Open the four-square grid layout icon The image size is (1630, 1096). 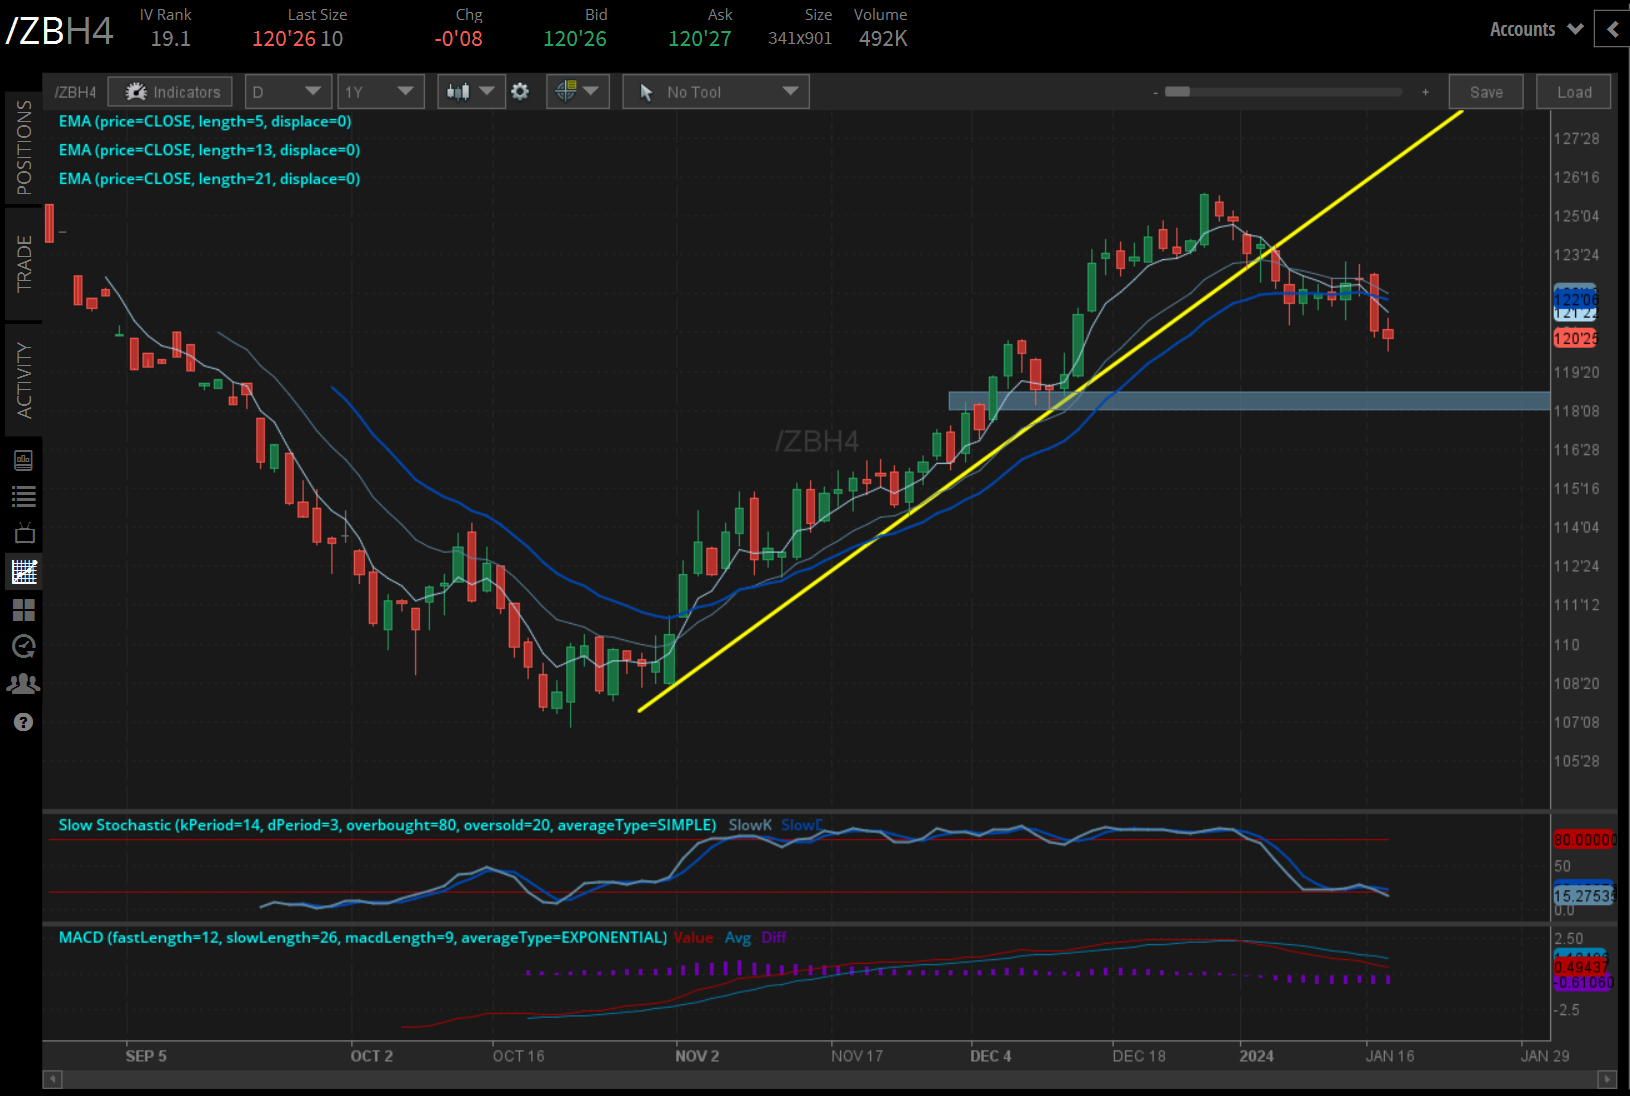coord(23,609)
